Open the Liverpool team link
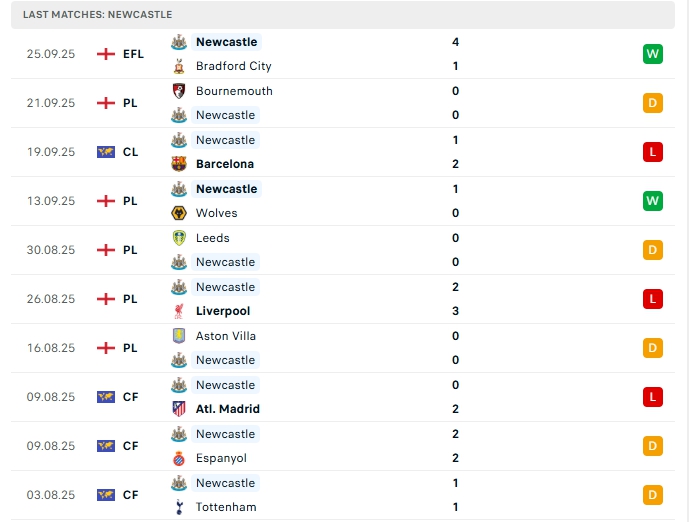This screenshot has height=522, width=689. click(x=223, y=311)
